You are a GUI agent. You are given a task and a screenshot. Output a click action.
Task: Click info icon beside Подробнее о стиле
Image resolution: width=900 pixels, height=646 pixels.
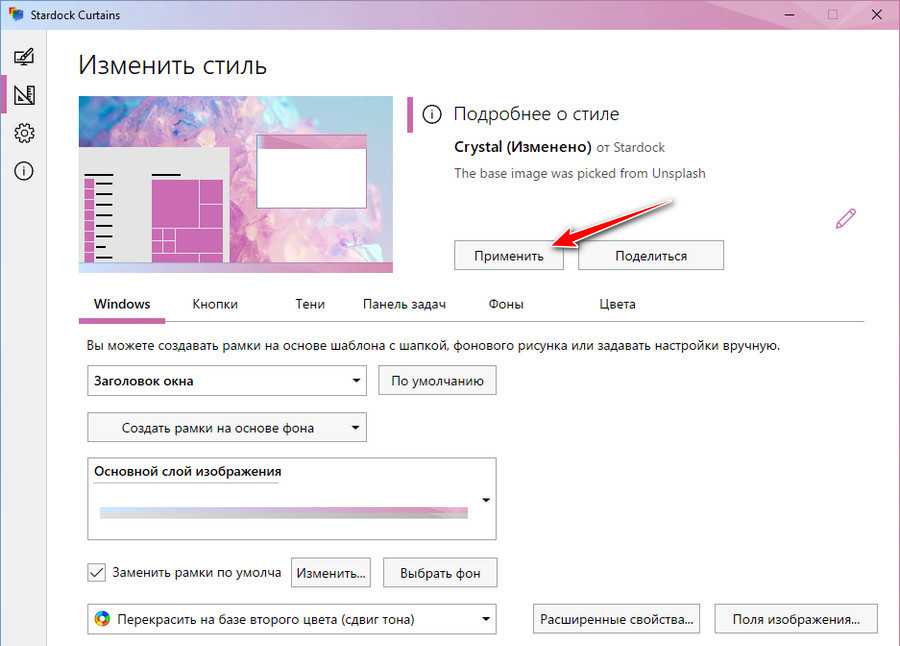point(432,114)
